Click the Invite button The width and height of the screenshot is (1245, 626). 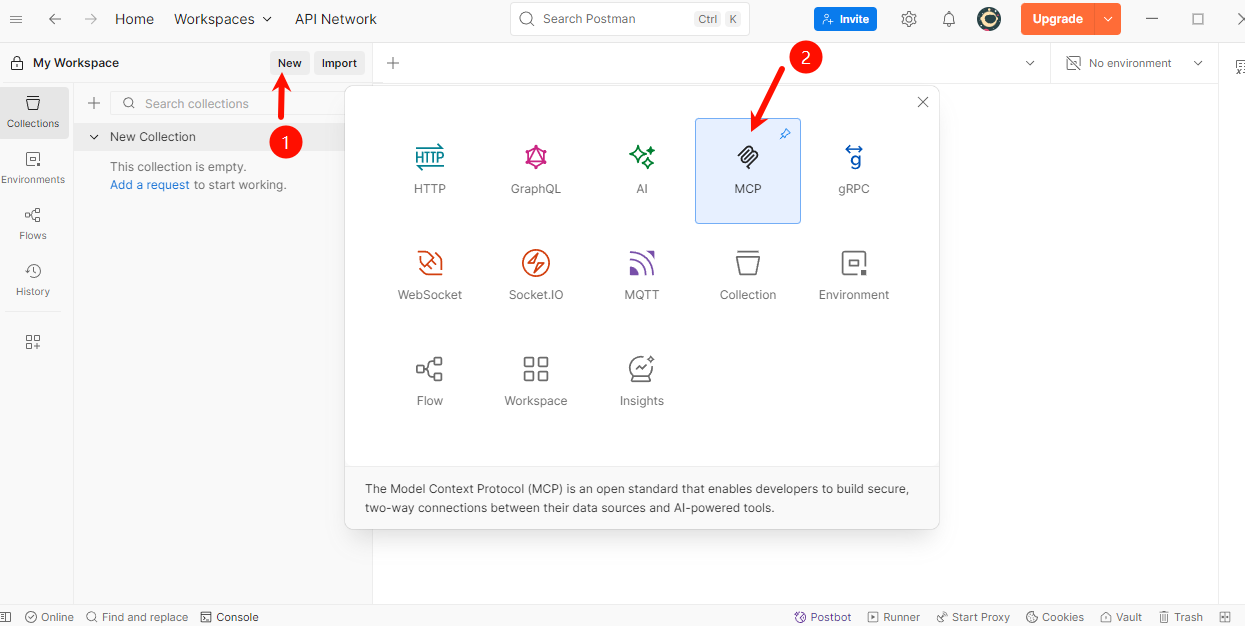845,19
